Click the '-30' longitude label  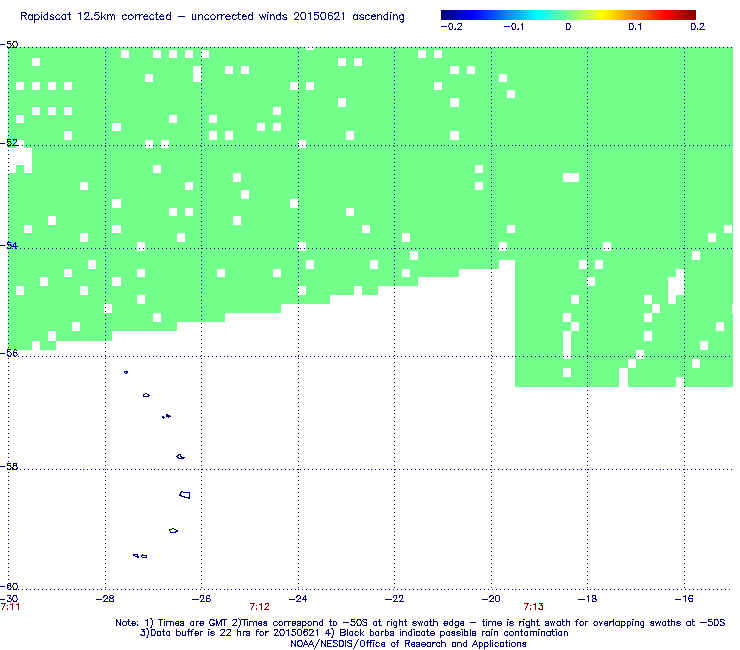point(9,599)
